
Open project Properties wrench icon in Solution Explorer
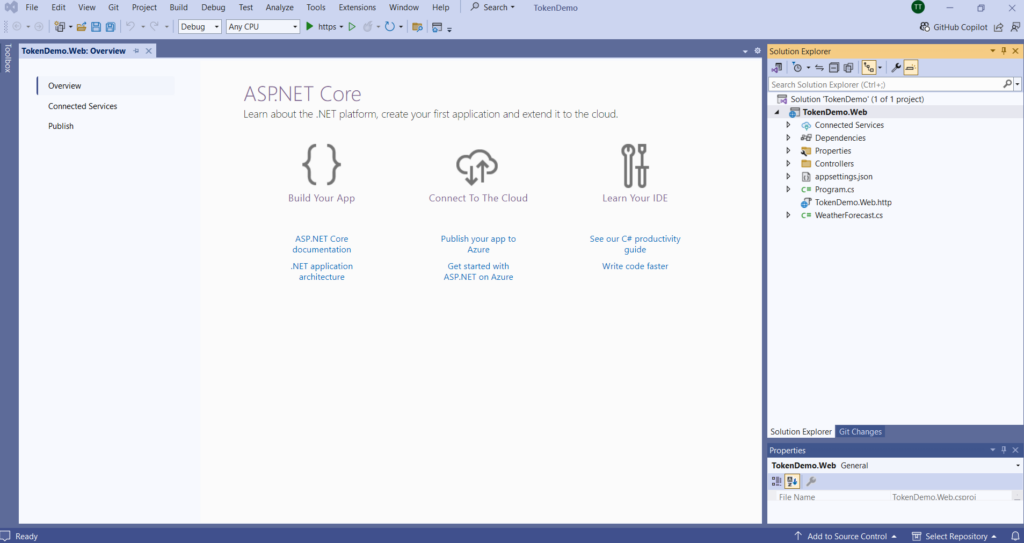click(x=896, y=67)
